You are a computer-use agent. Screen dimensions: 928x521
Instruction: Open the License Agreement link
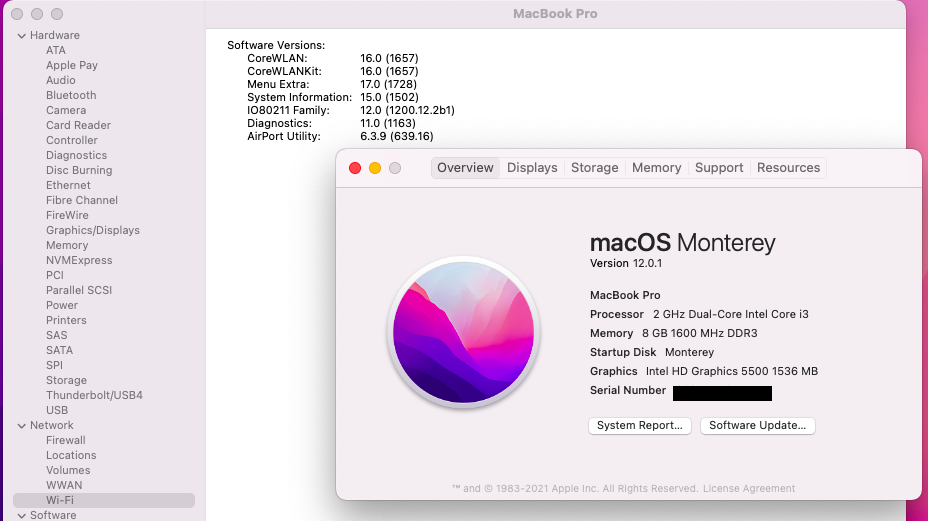(749, 488)
